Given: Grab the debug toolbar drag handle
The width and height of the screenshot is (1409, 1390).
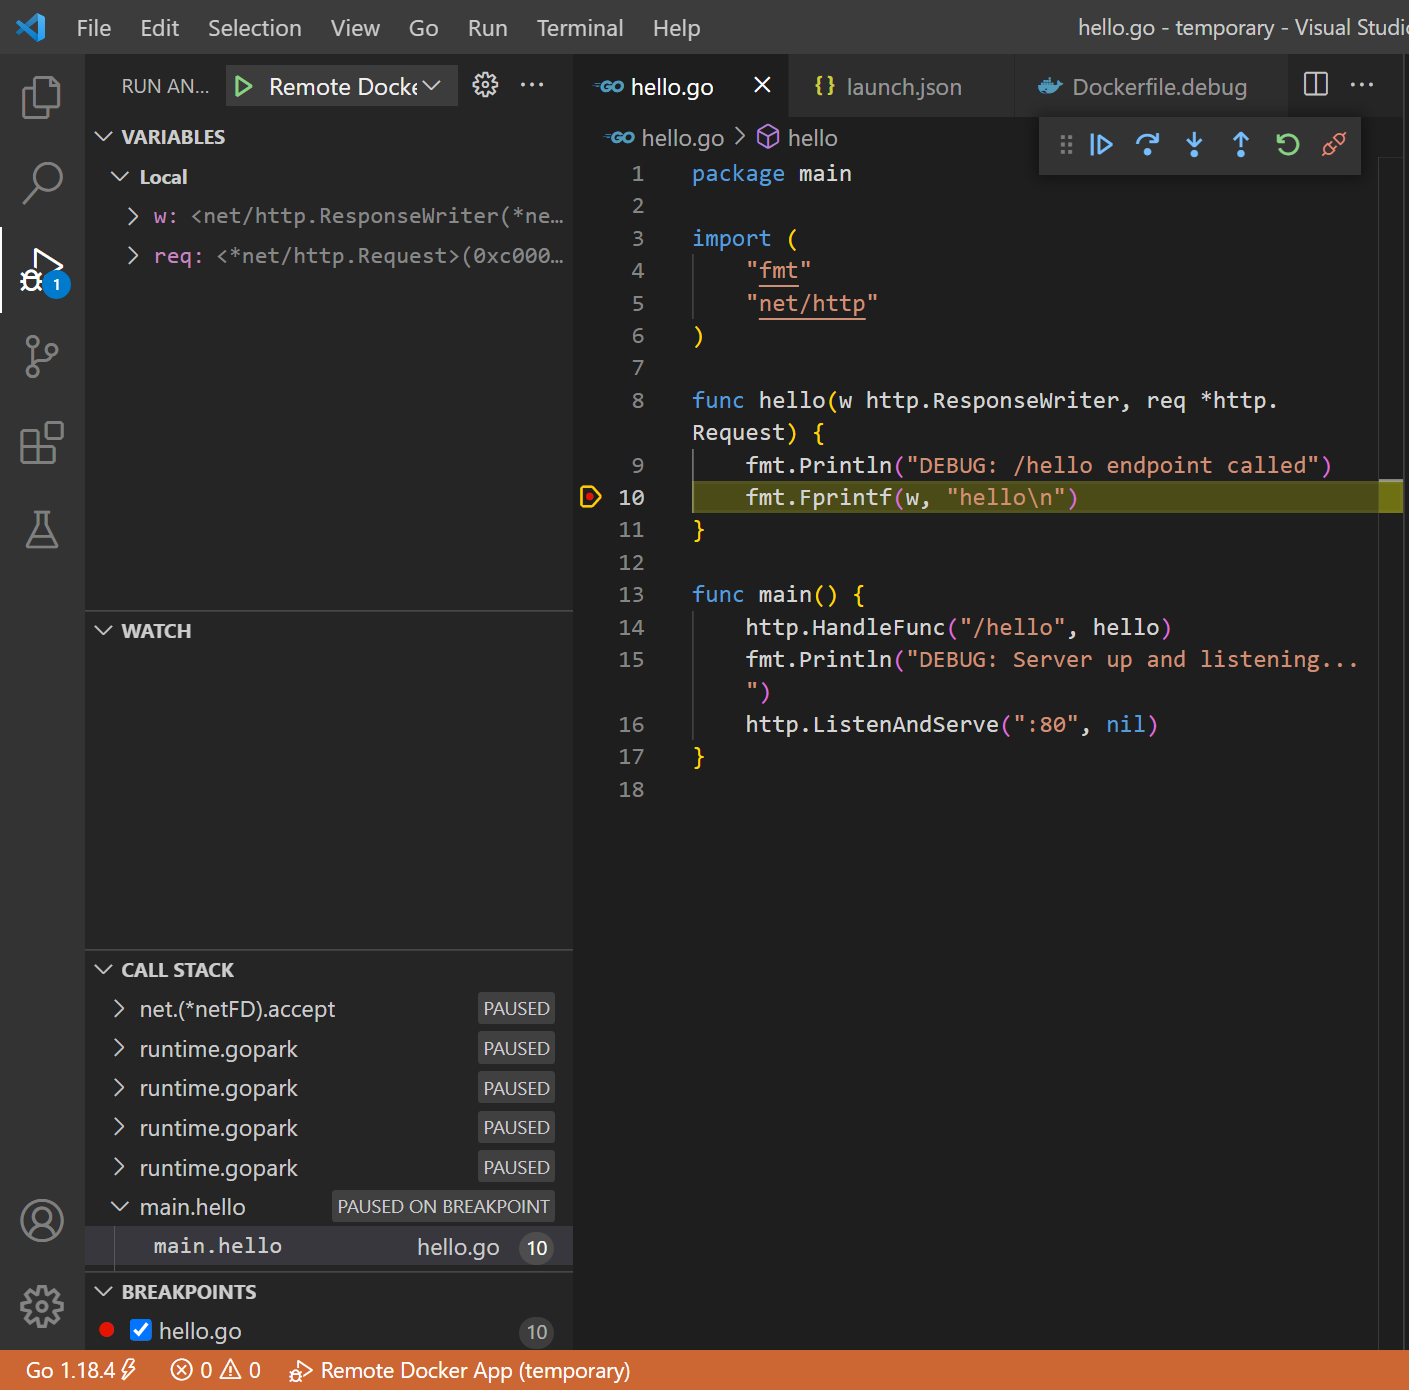Looking at the screenshot, I should click(1066, 145).
